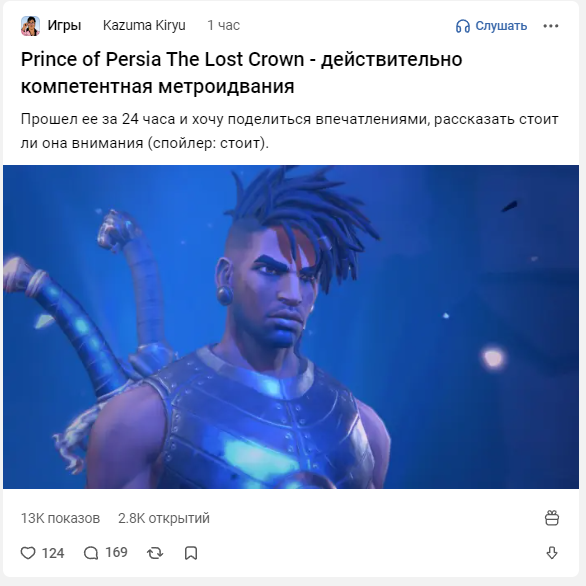Screen dimensions: 586x586
Task: Click the '1 час' post timestamp
Action: pyautogui.click(x=223, y=25)
